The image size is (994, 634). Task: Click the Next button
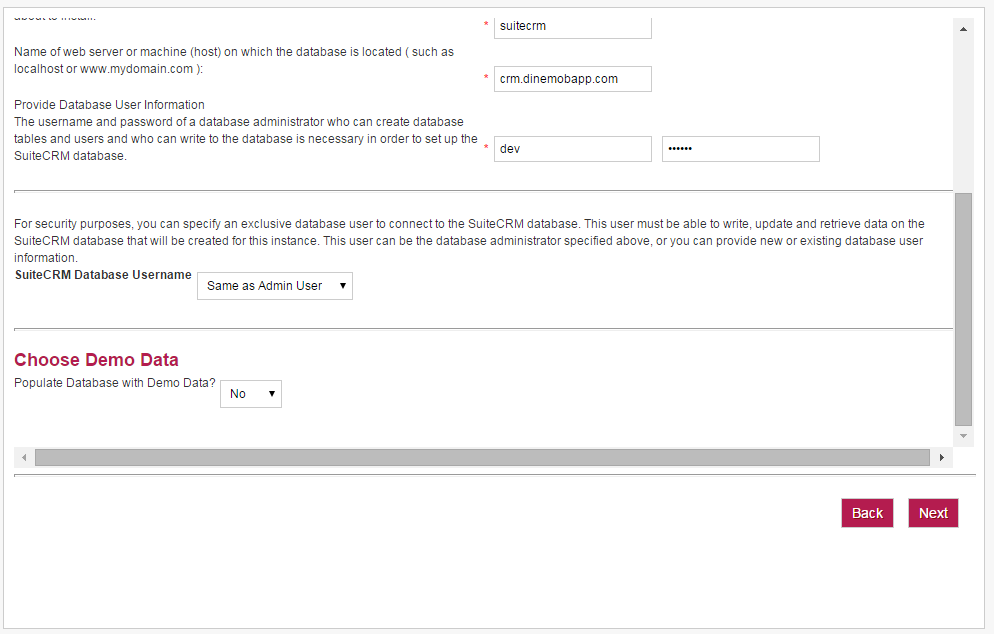coord(933,513)
